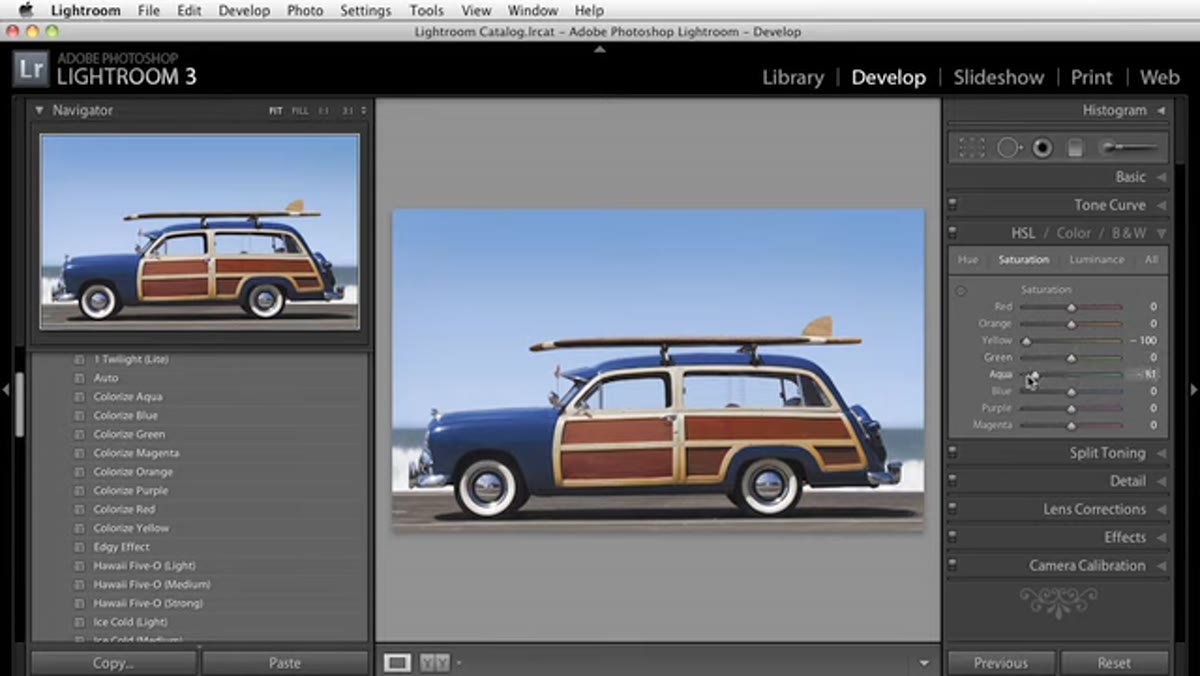Hide the left panel with edge arrow

pyautogui.click(x=7, y=389)
